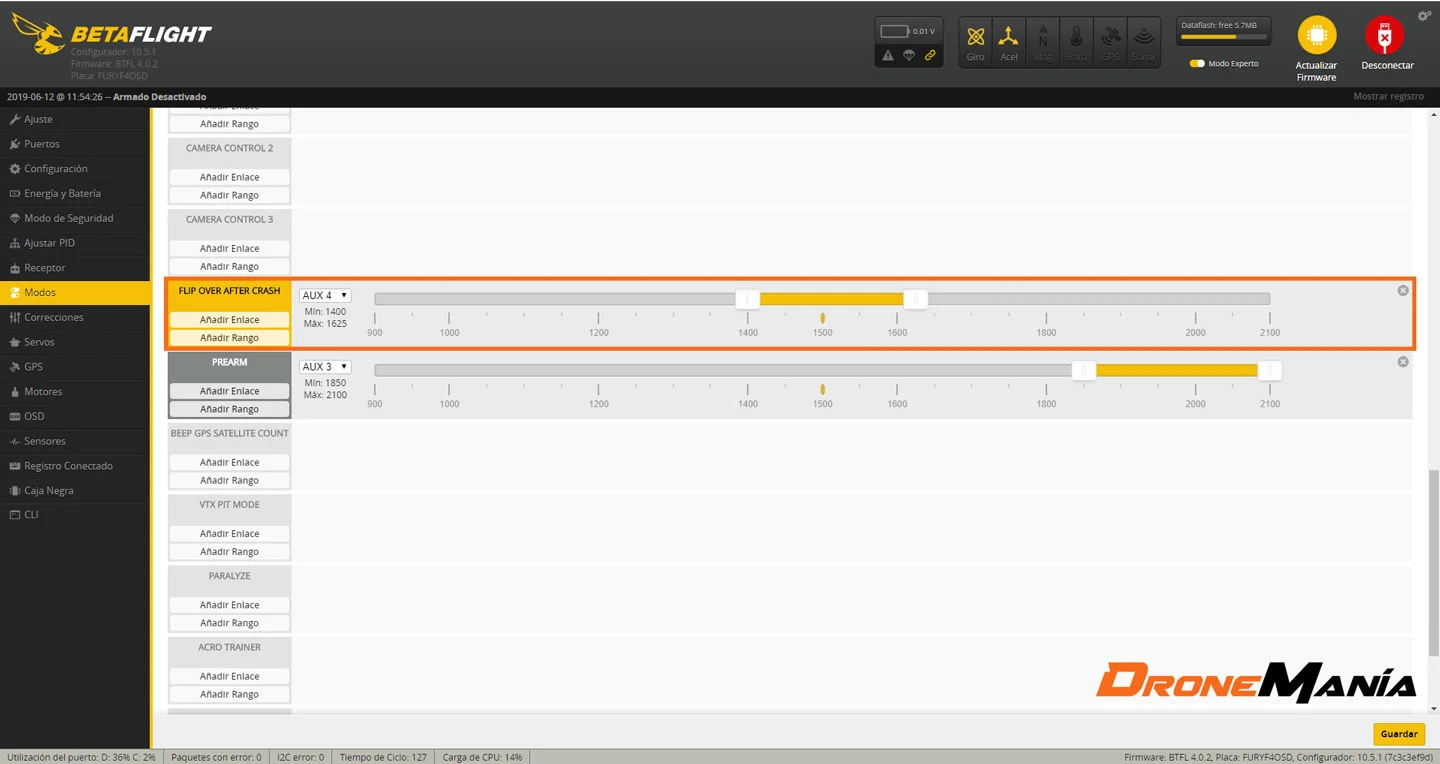Click the Sonar sensor icon
Image resolution: width=1440 pixels, height=764 pixels.
click(1144, 40)
